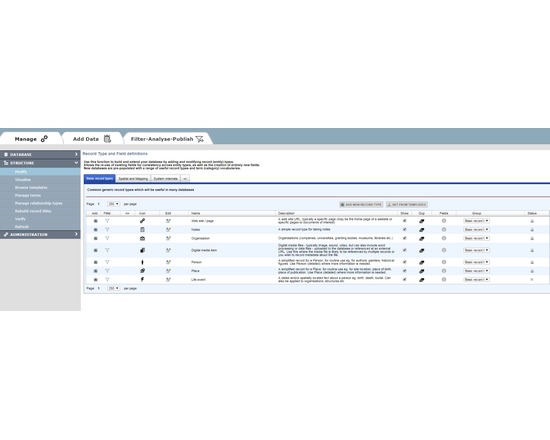Duplicate the Place record type
This screenshot has height=440, width=550.
click(422, 271)
